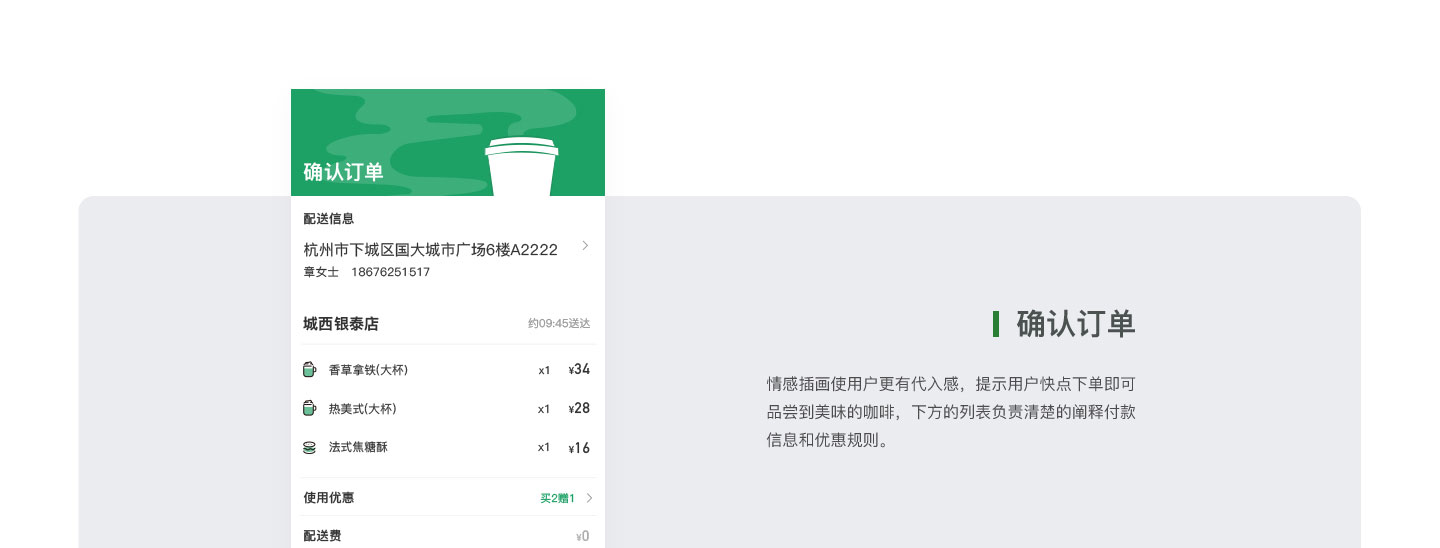
Task: Click the ¥34 price of vanilla latte
Action: (x=579, y=370)
